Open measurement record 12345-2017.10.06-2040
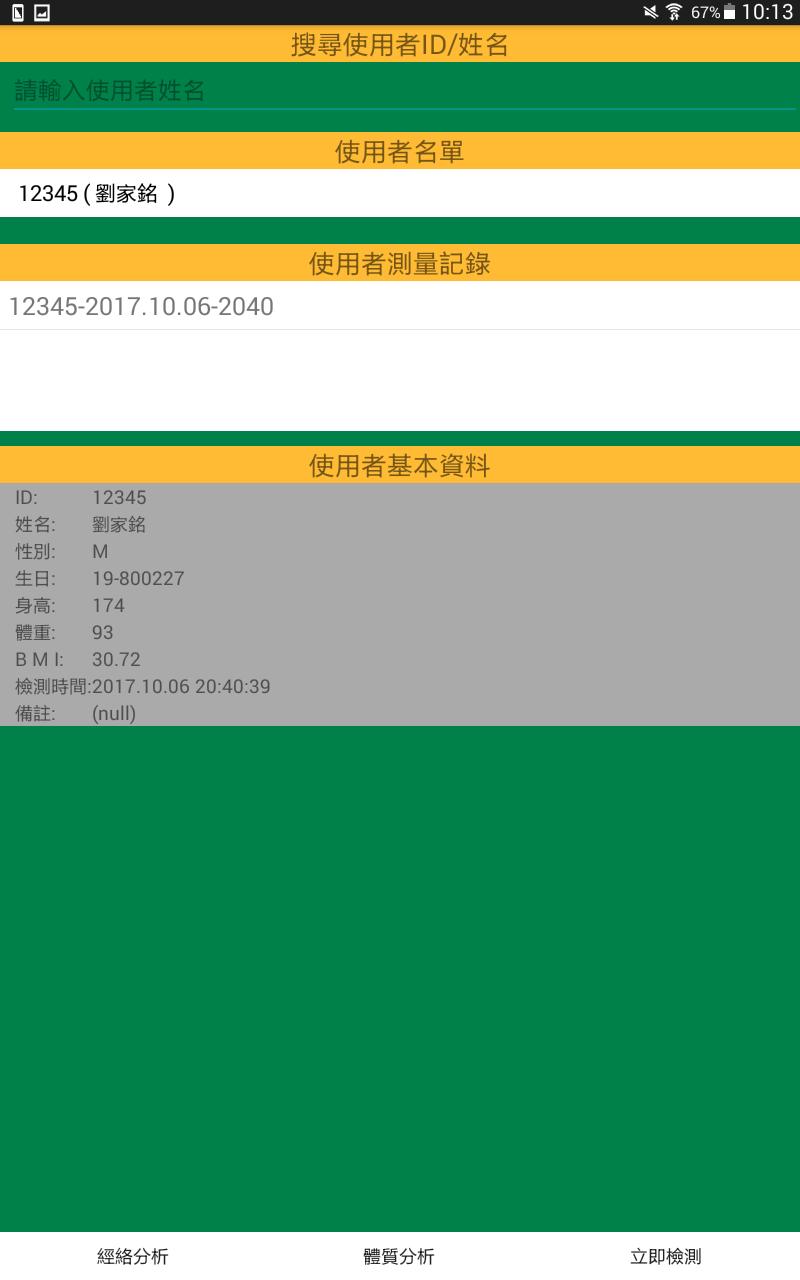 point(400,306)
